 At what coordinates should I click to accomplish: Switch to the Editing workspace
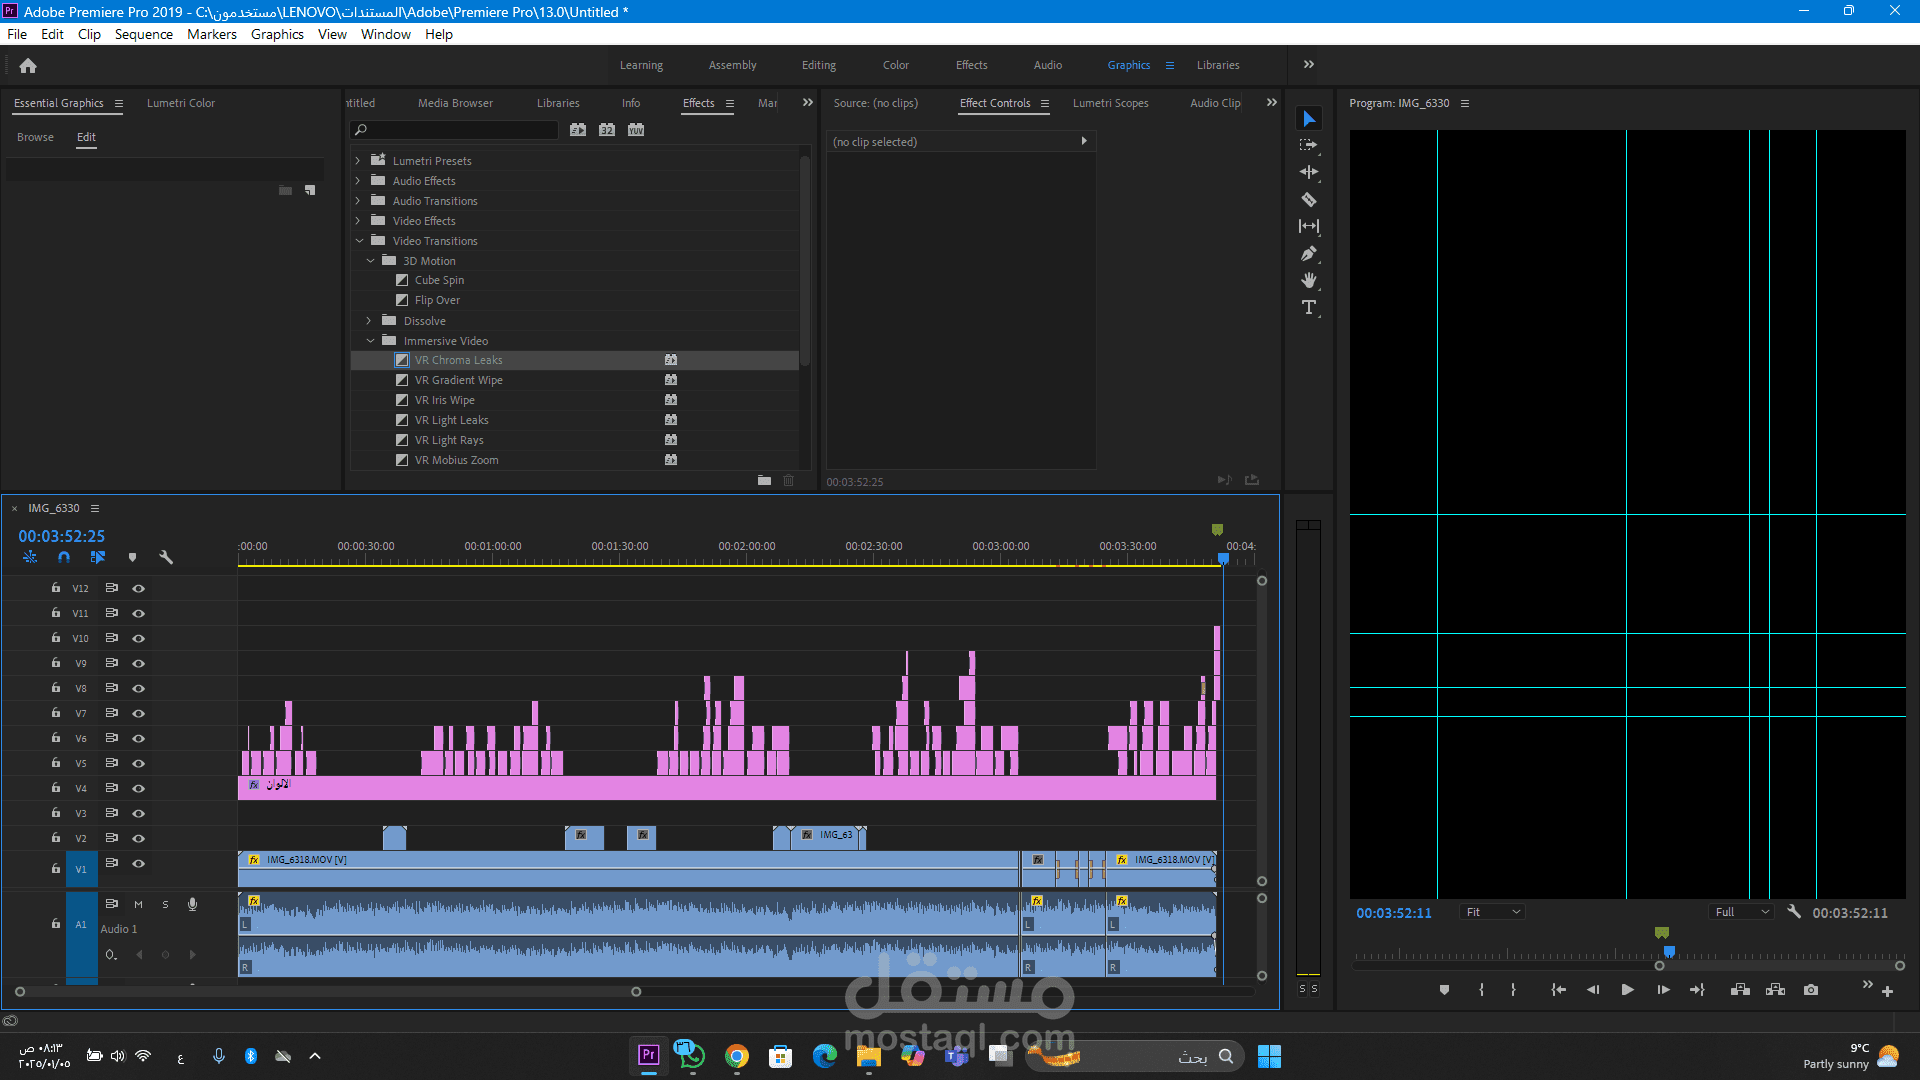tap(819, 65)
